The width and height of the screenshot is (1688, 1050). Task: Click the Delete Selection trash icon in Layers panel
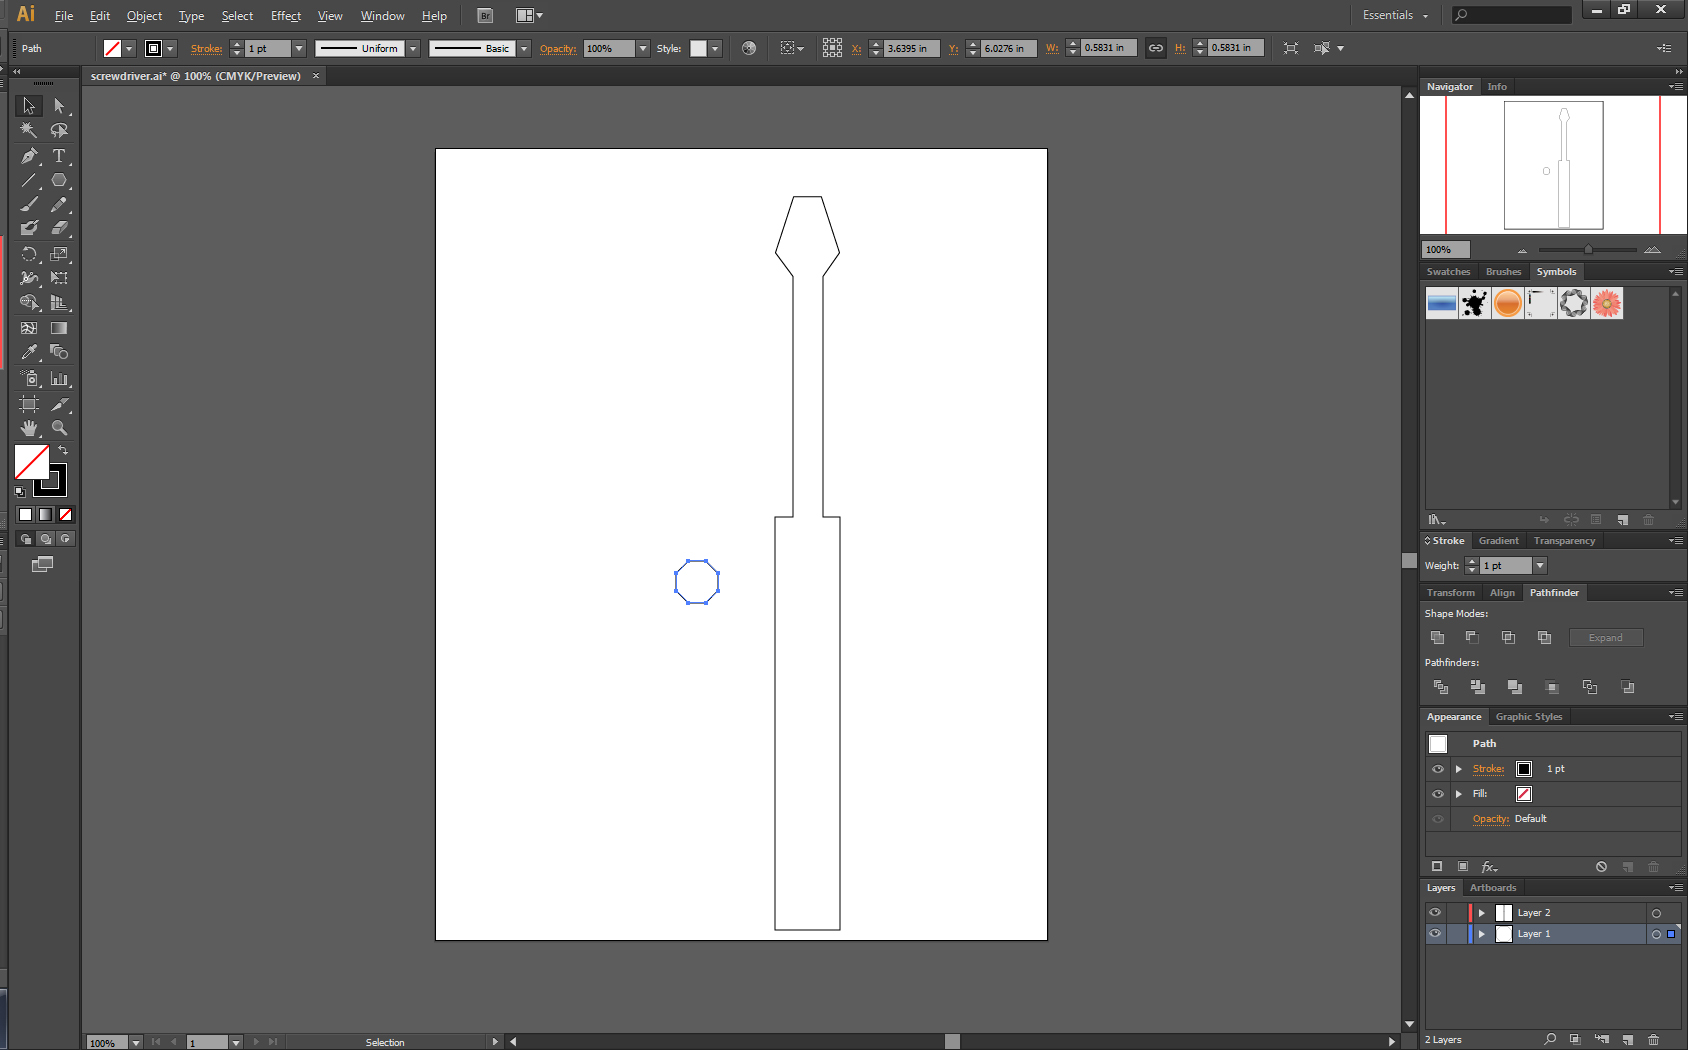(x=1653, y=1040)
